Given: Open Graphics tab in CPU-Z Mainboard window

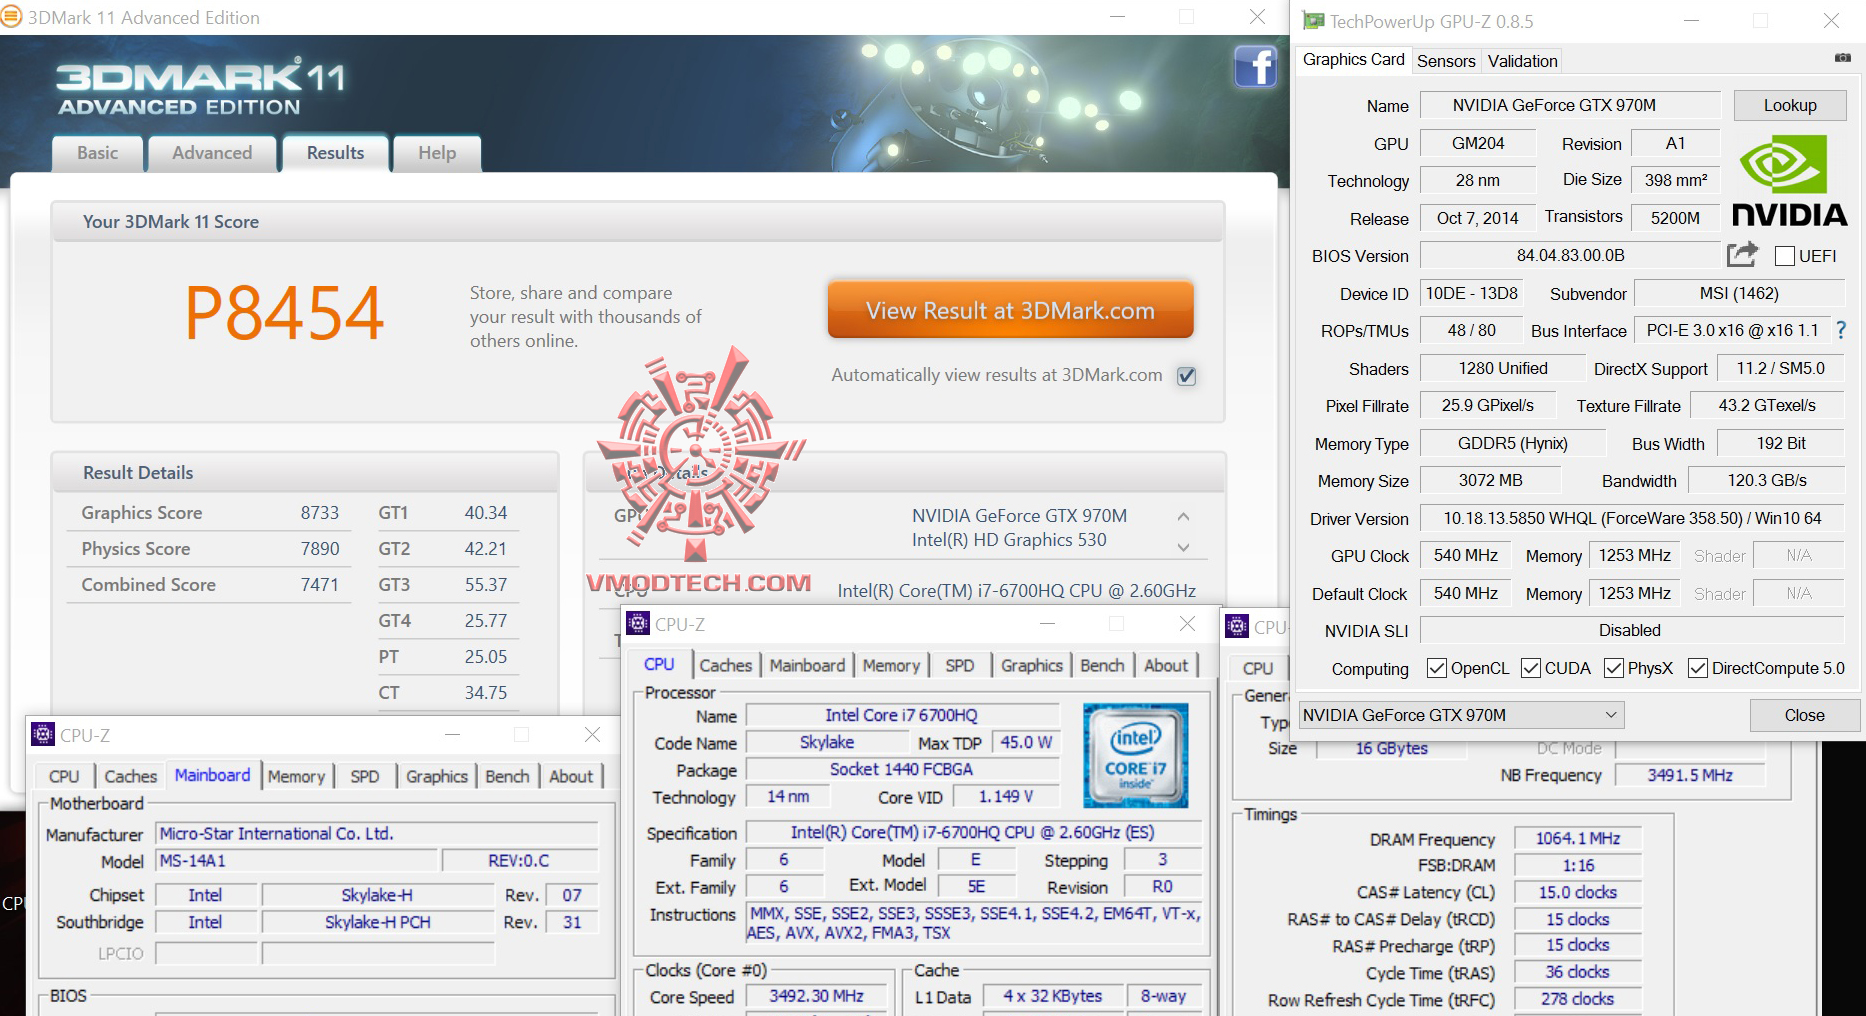Looking at the screenshot, I should click(437, 776).
